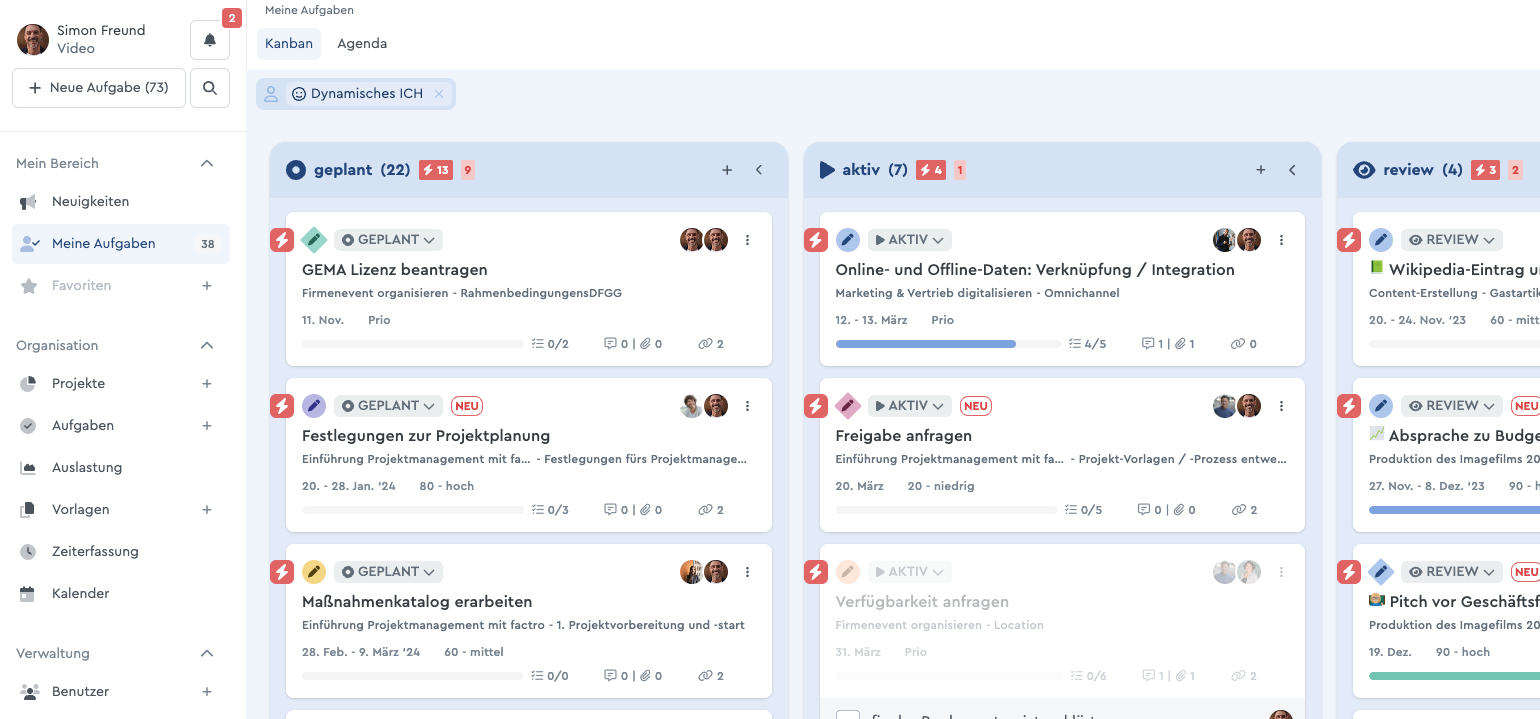Open AKTIV status dropdown on Online- und Offline-Daten
1540x719 pixels.
pyautogui.click(x=910, y=240)
